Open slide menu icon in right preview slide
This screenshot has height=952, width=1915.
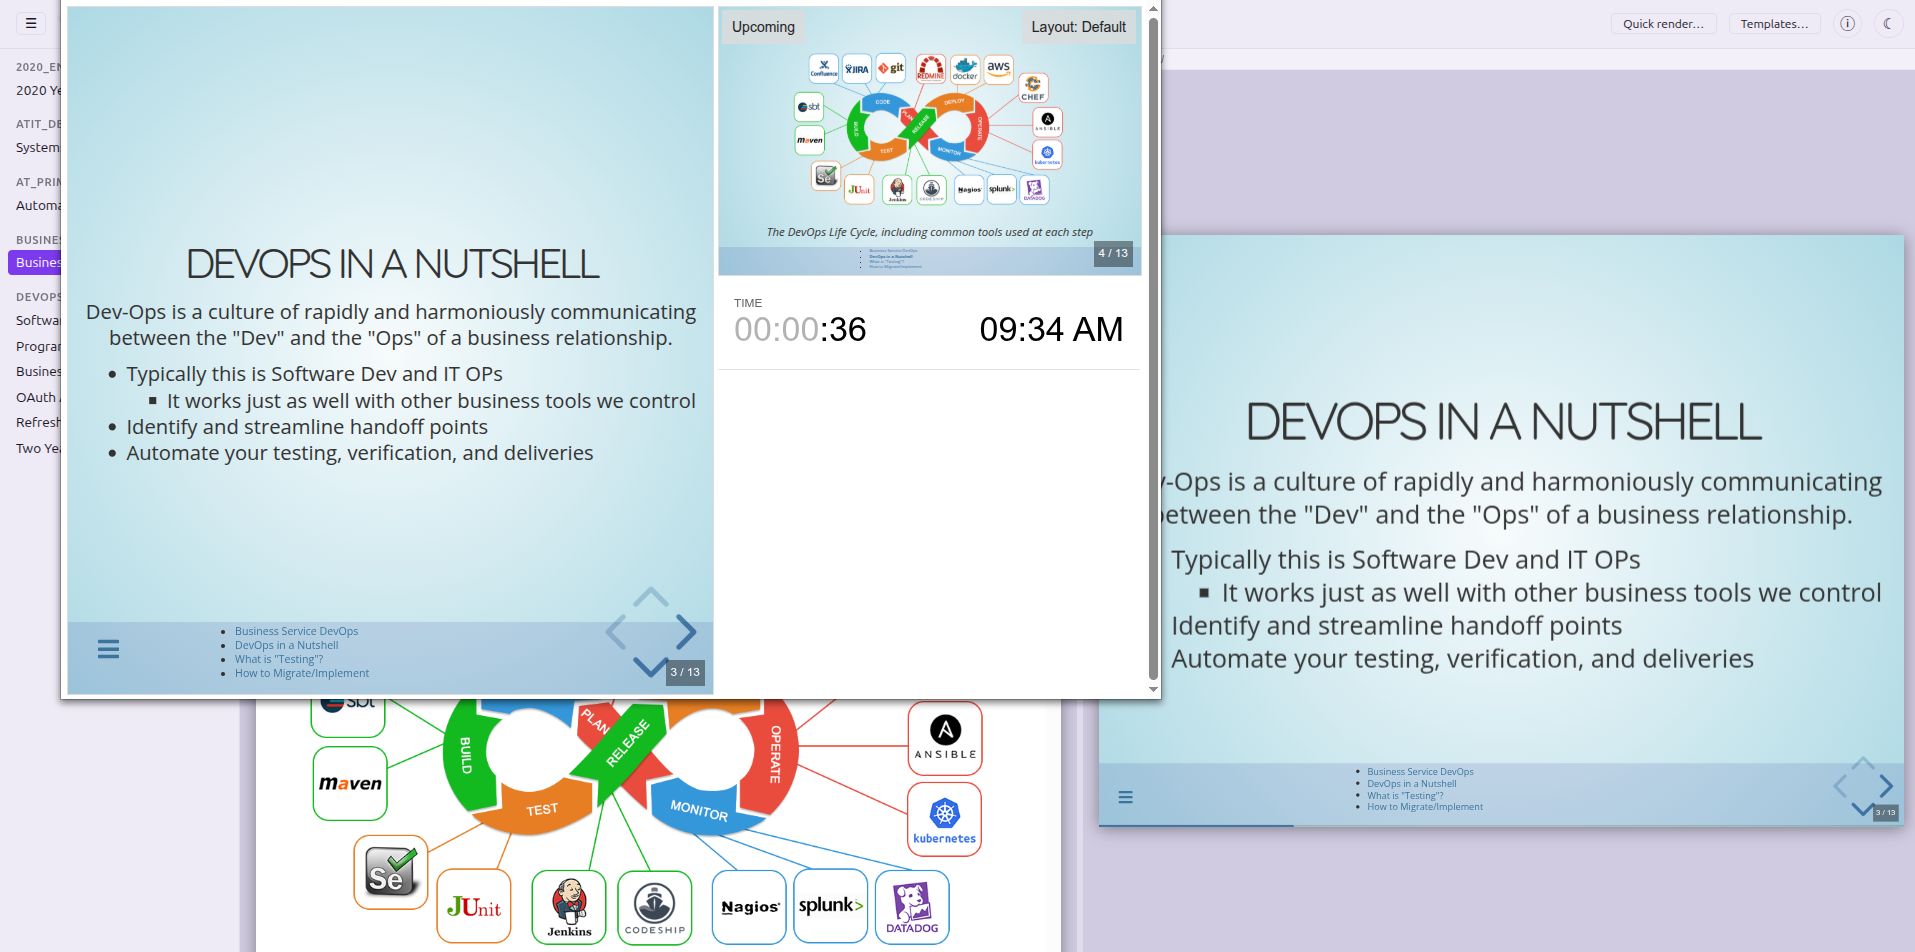[1125, 797]
